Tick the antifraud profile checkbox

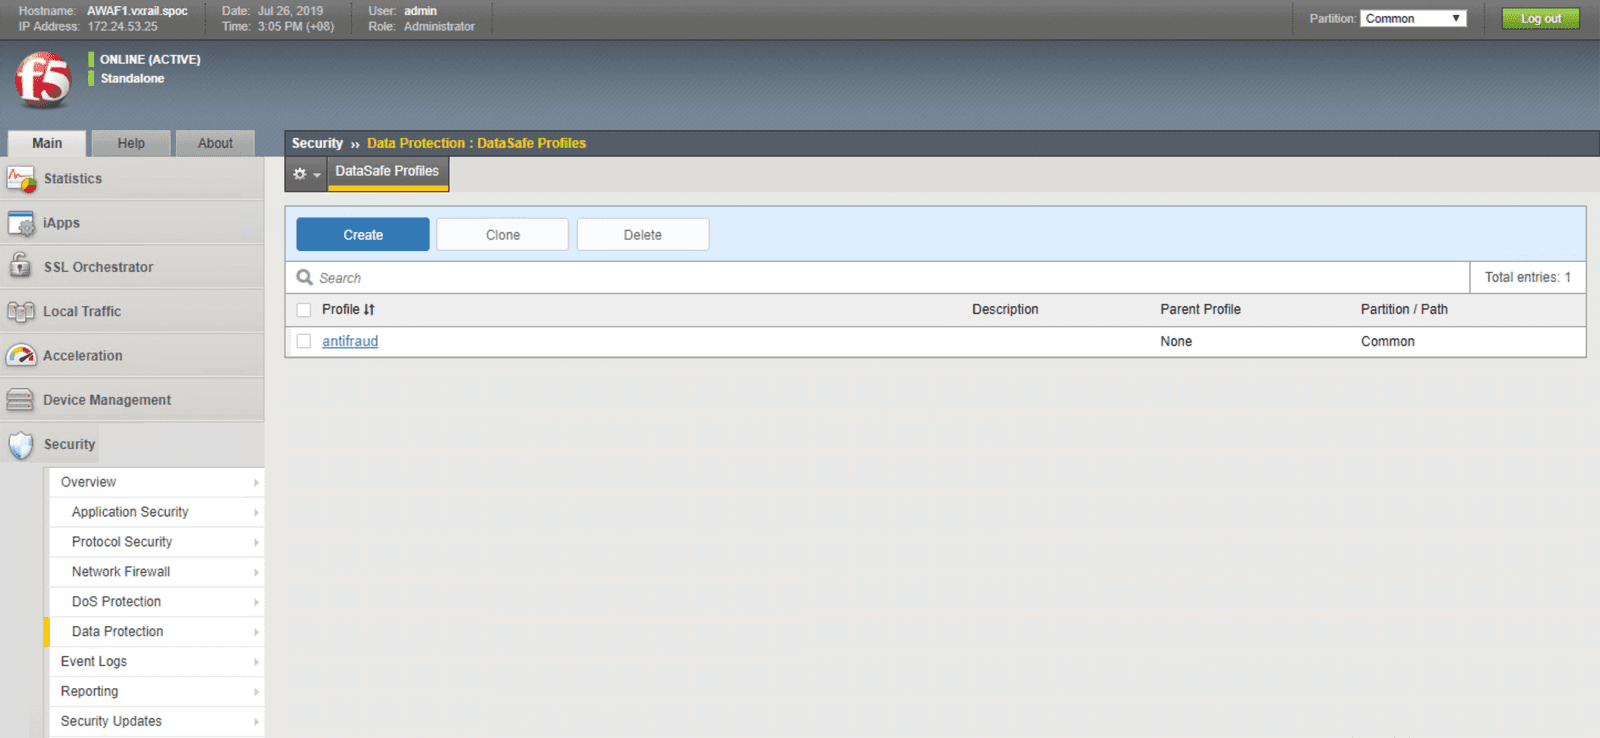click(x=304, y=341)
